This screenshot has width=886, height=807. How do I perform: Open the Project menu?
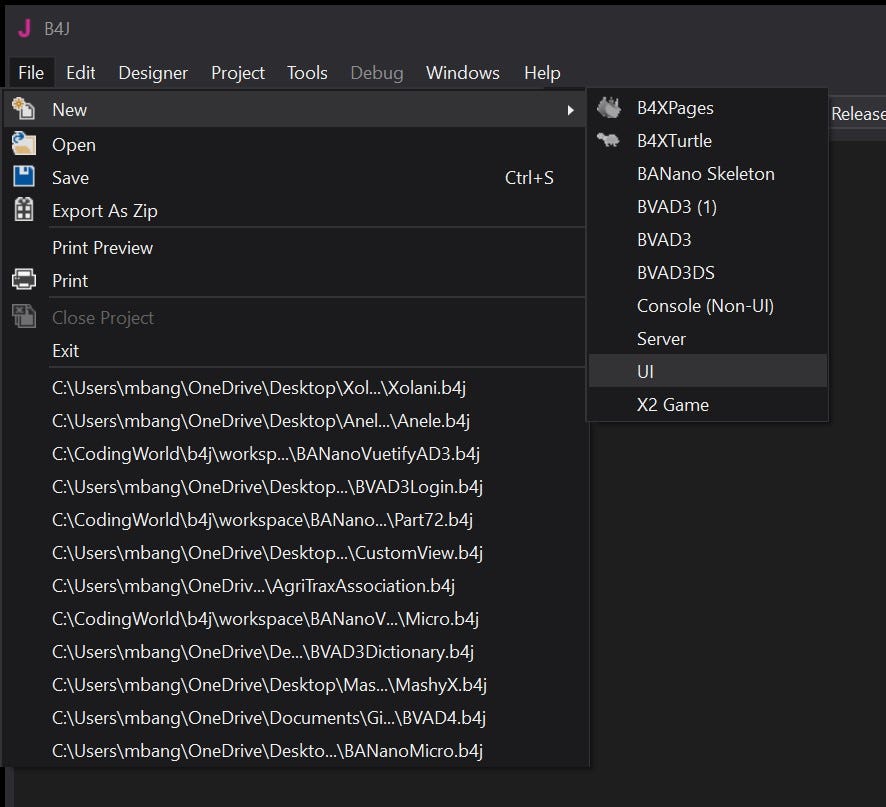[238, 73]
